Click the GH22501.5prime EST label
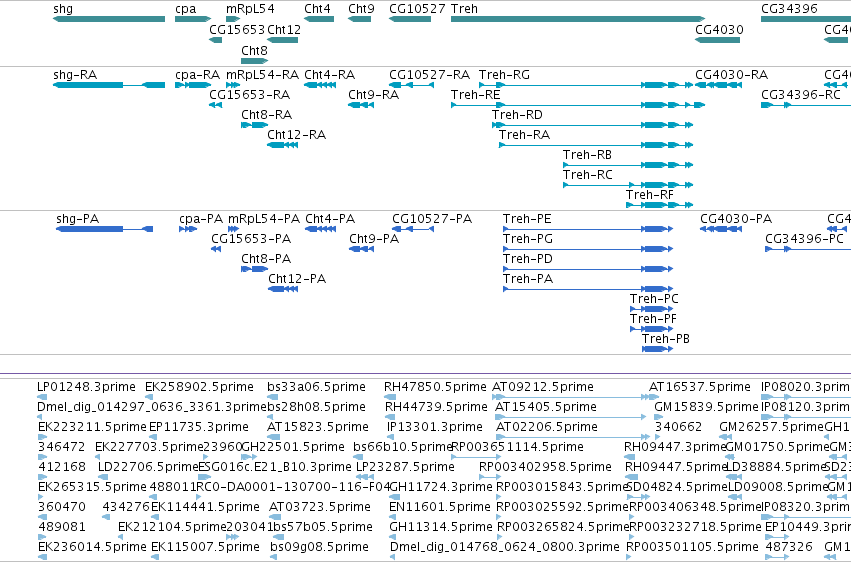Screen dimensions: 851x562 (x=293, y=448)
